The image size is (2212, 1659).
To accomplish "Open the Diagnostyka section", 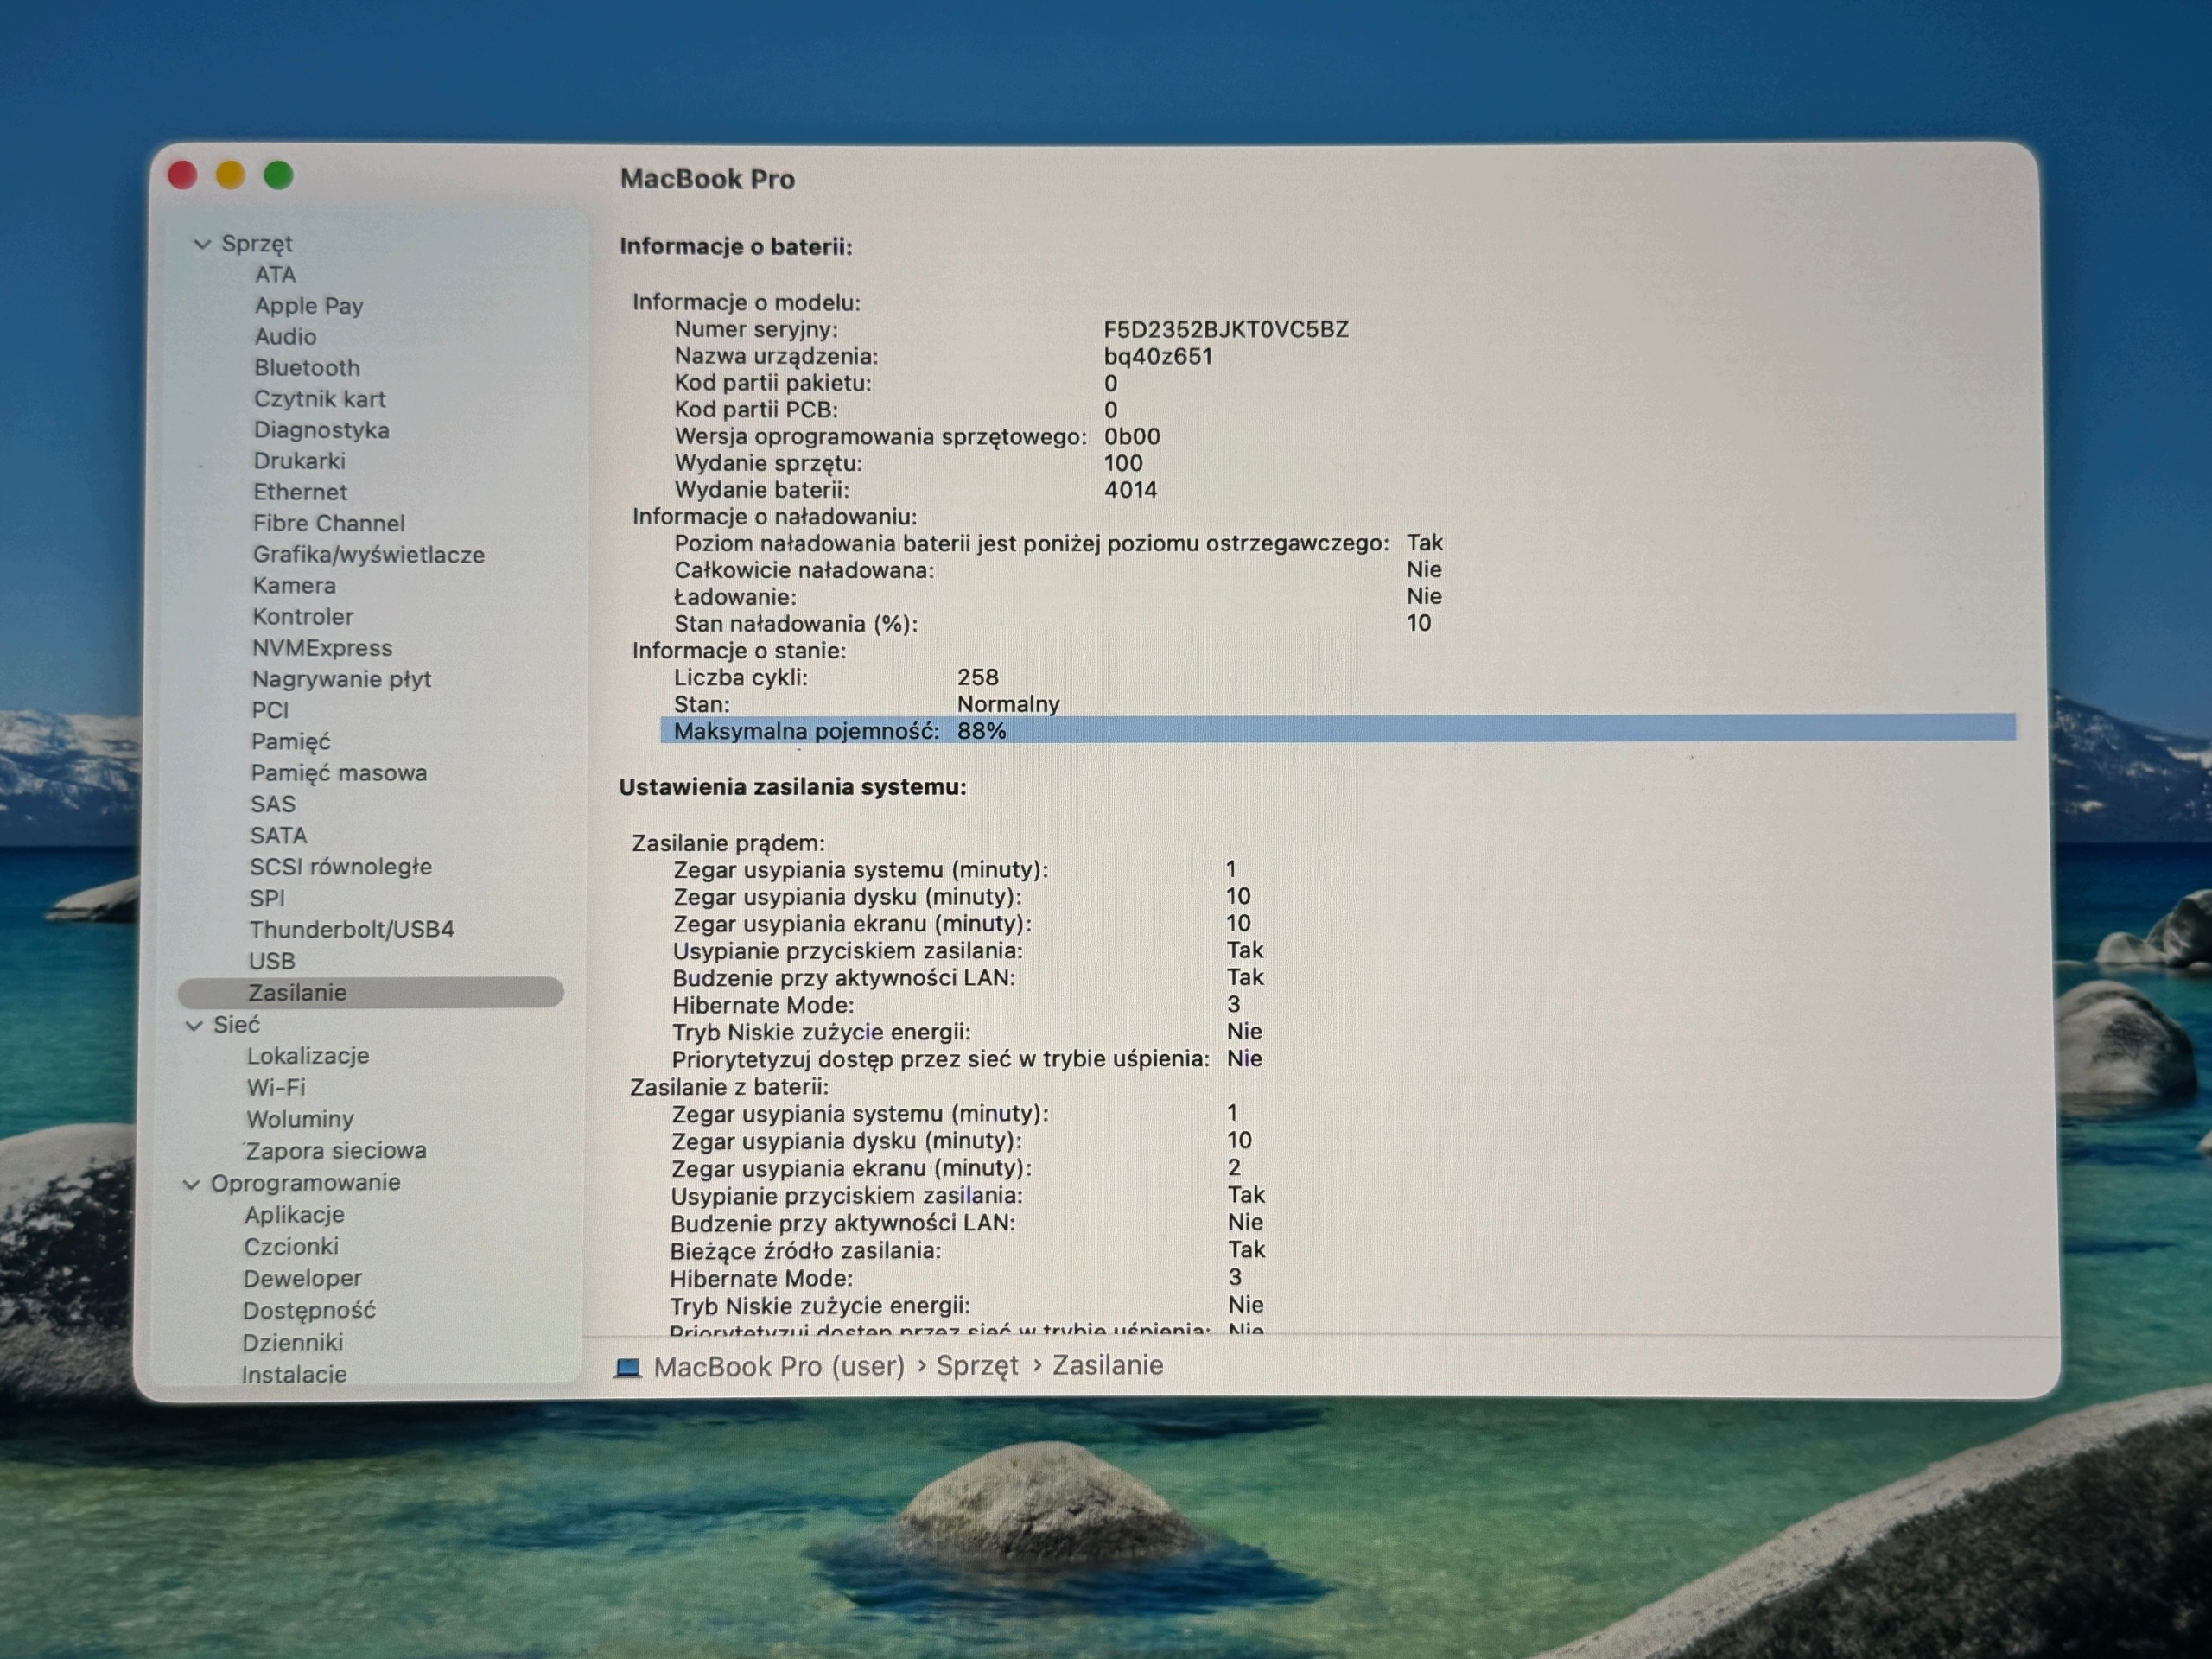I will click(321, 429).
